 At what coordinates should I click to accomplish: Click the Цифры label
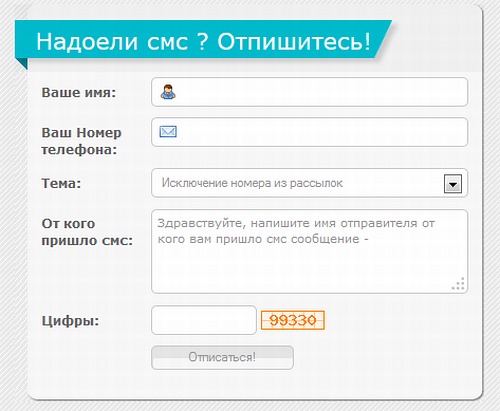(x=70, y=321)
